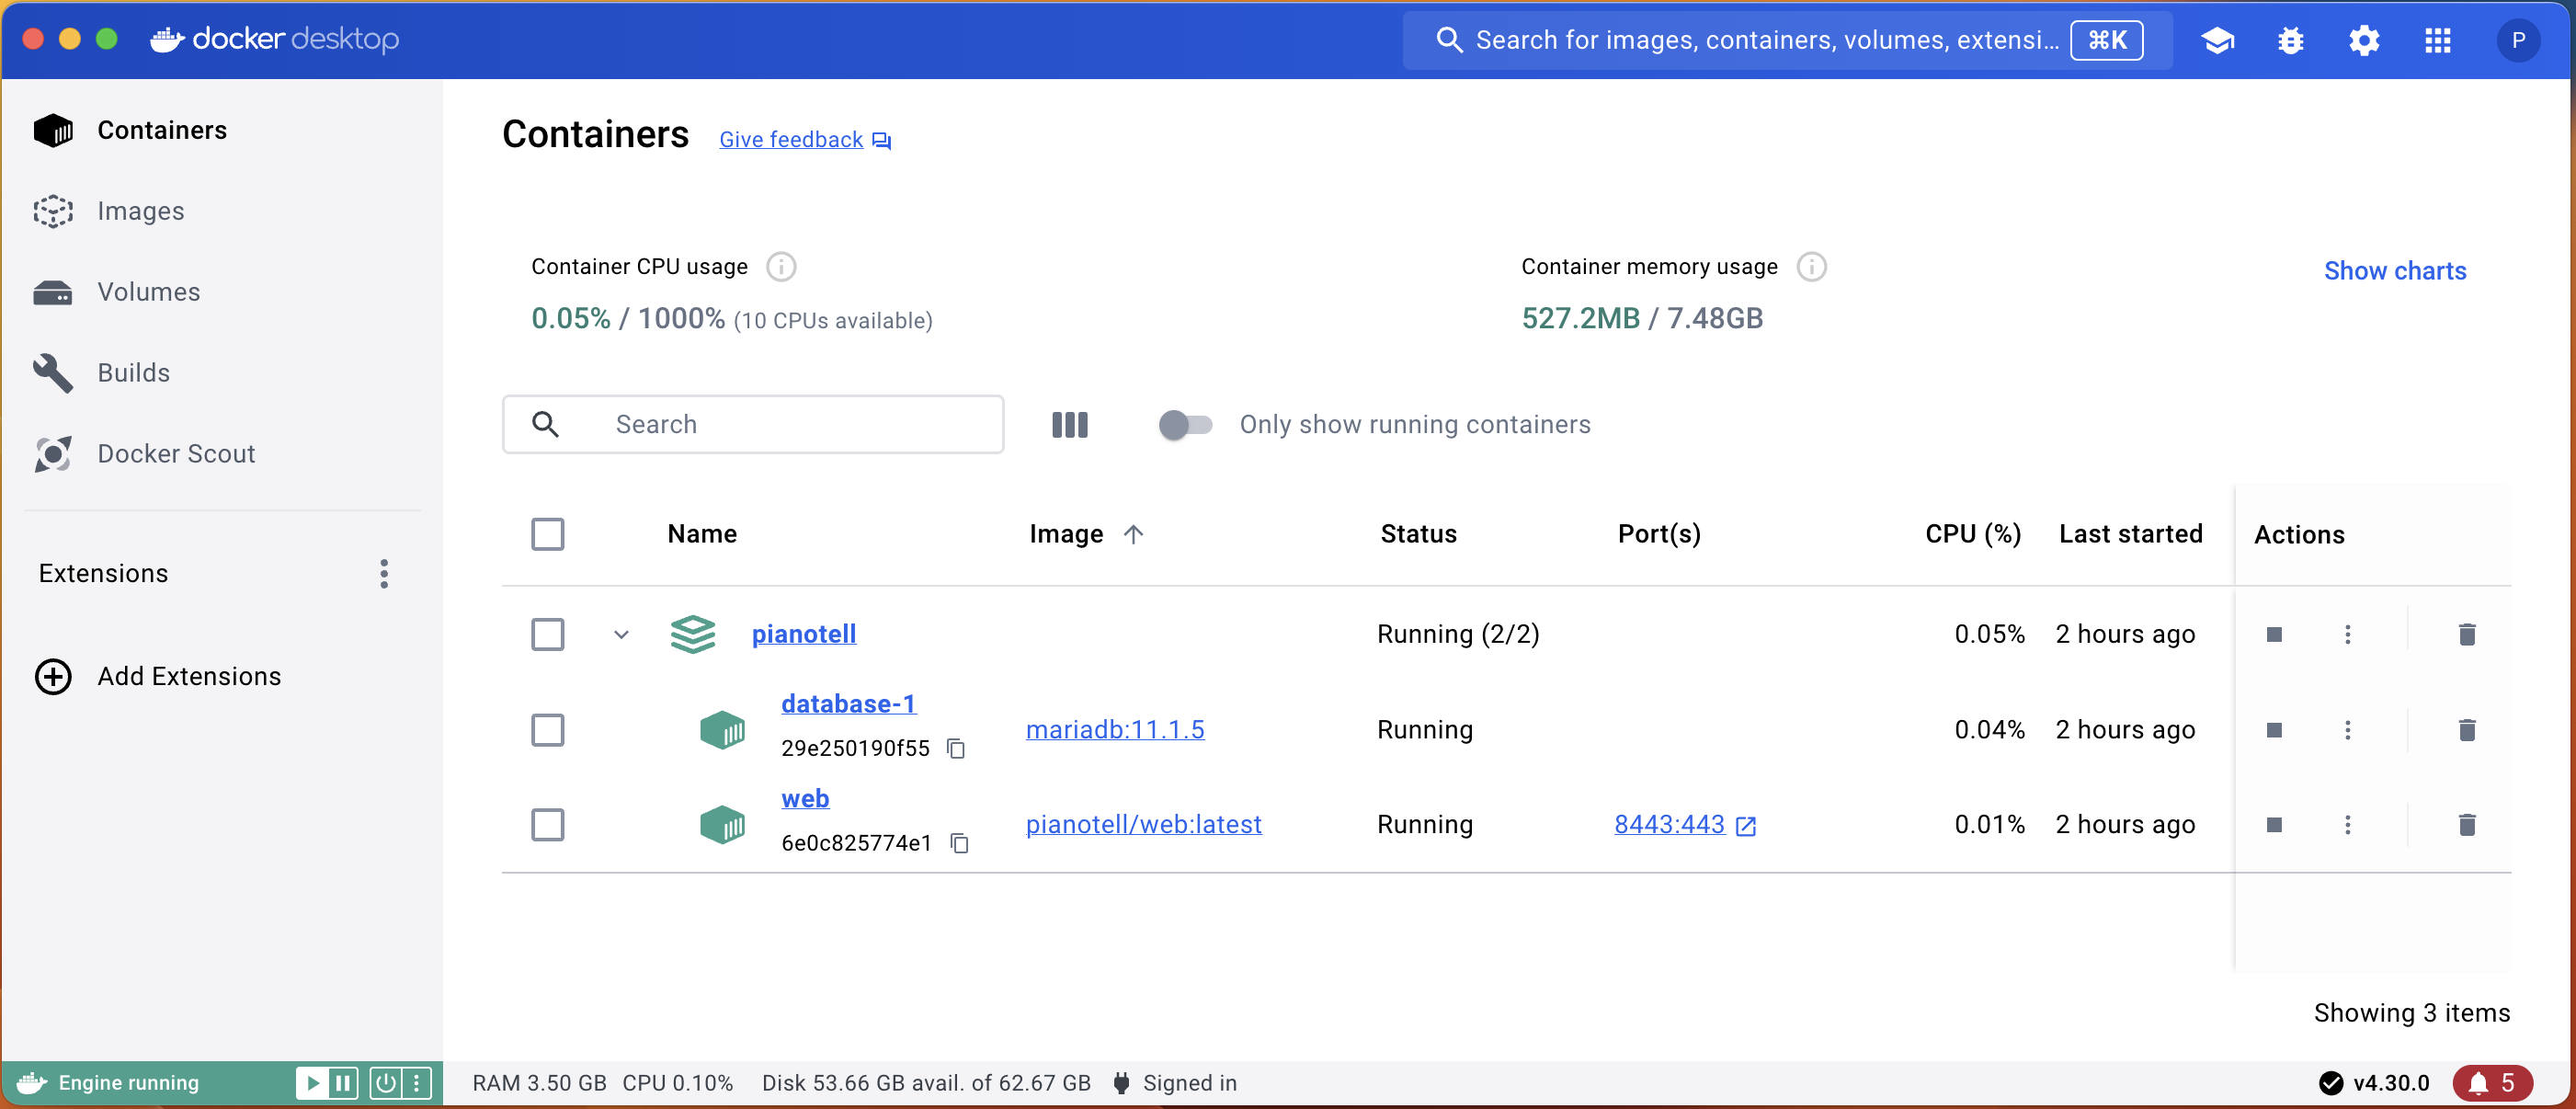Click the Troubleshoot bug icon
The height and width of the screenshot is (1109, 2576).
[x=2290, y=40]
